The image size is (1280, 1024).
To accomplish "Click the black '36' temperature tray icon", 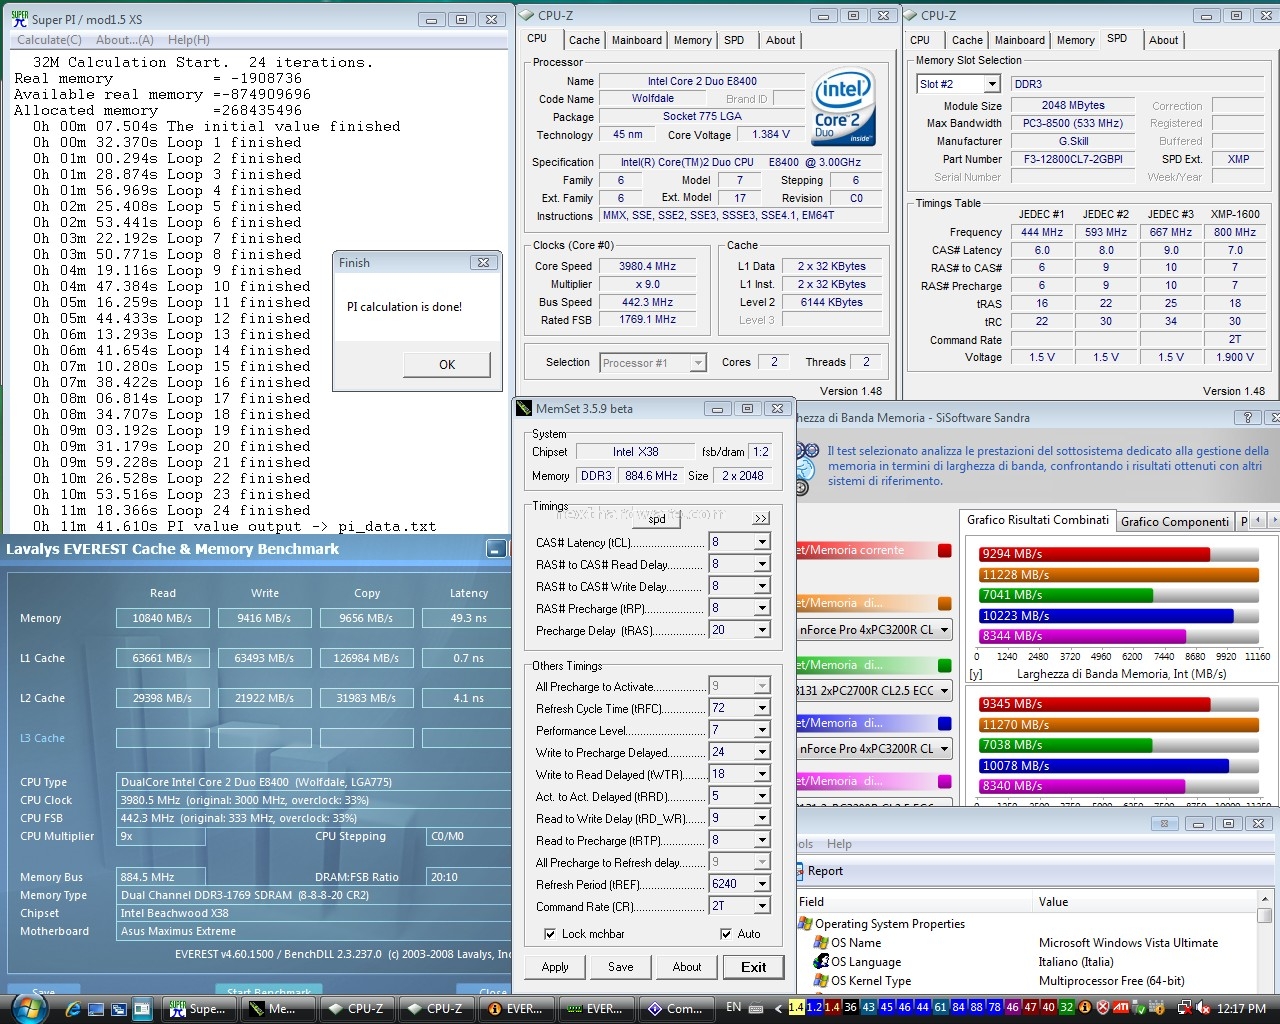I will [851, 1007].
